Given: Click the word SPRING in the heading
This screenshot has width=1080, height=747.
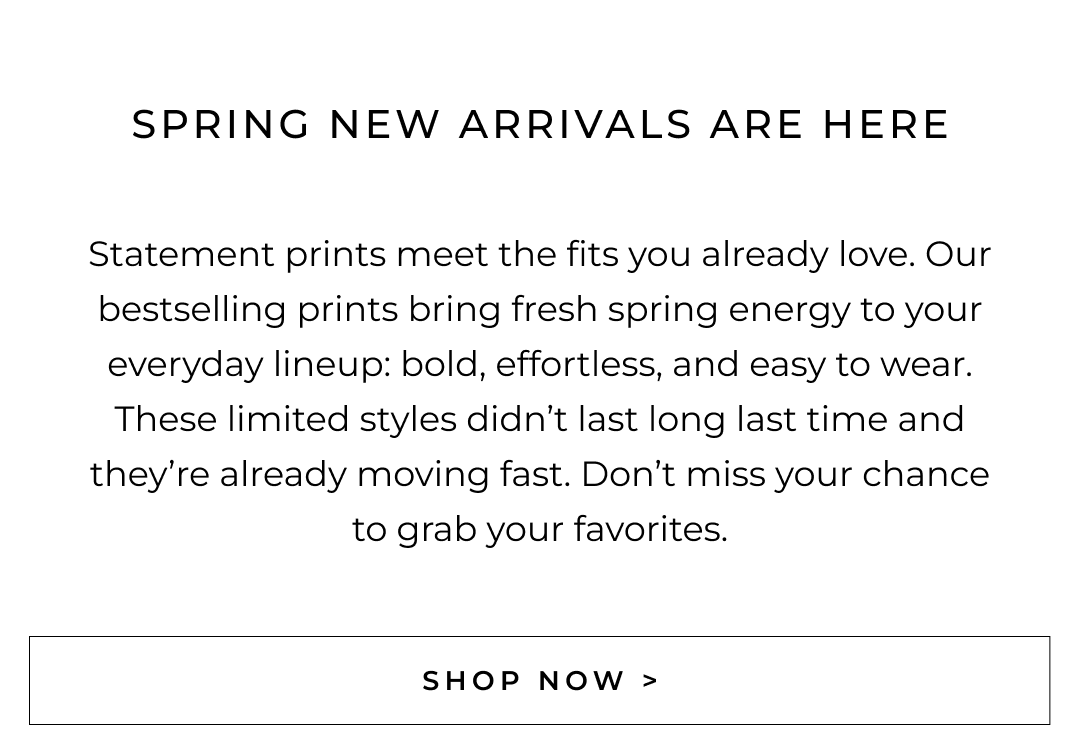Looking at the screenshot, I should pyautogui.click(x=221, y=125).
